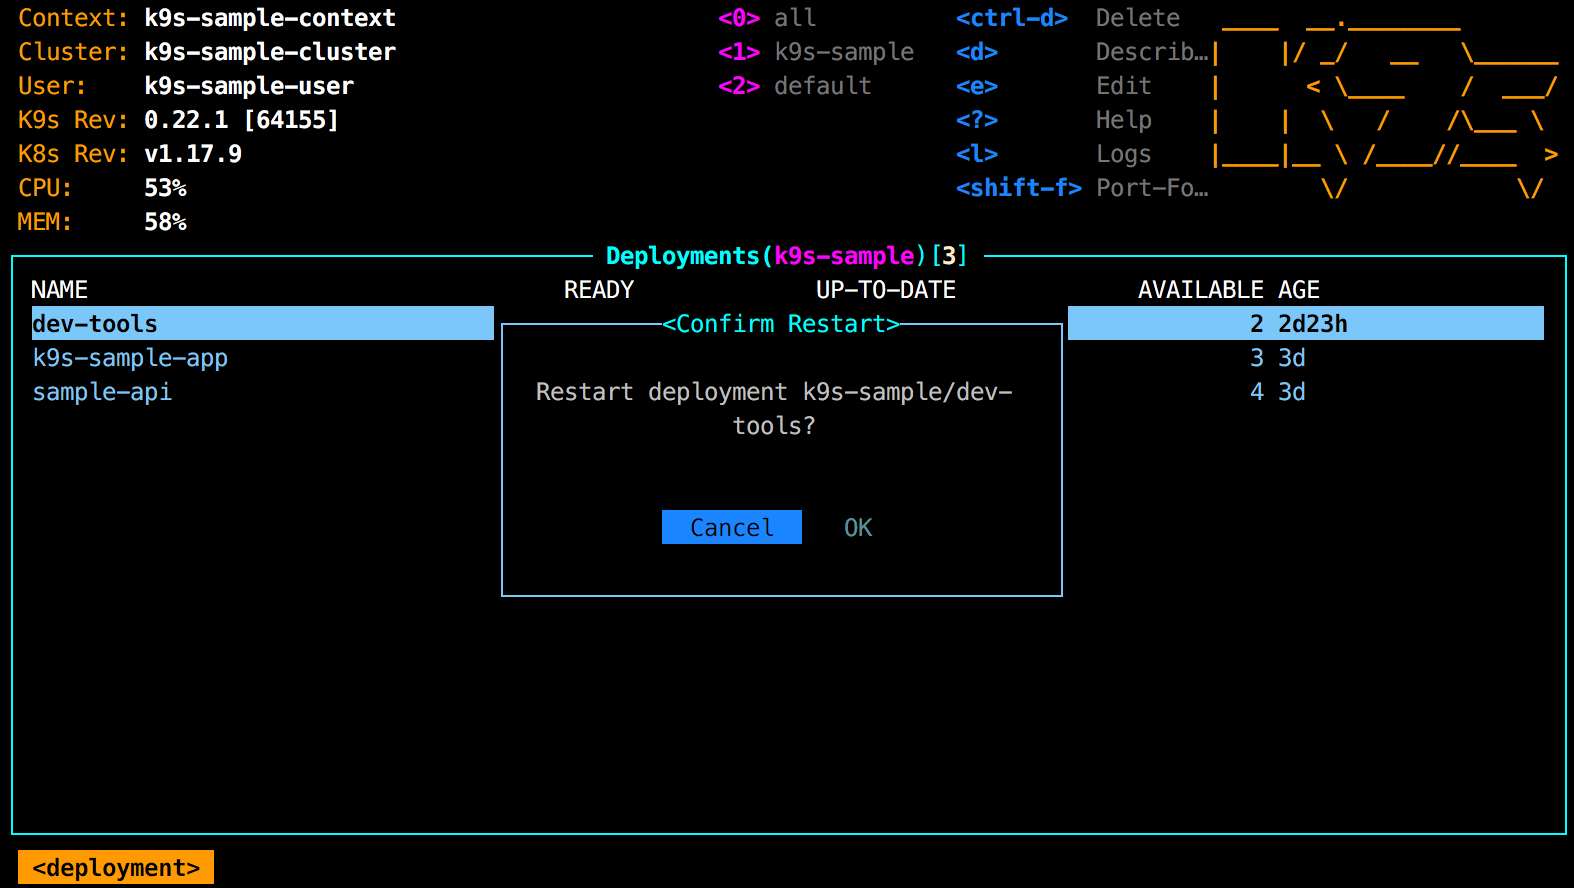Screen dimensions: 1574x888
Task: Click the <shift-f> Port-Forward shortcut hint
Action: pyautogui.click(x=1082, y=188)
